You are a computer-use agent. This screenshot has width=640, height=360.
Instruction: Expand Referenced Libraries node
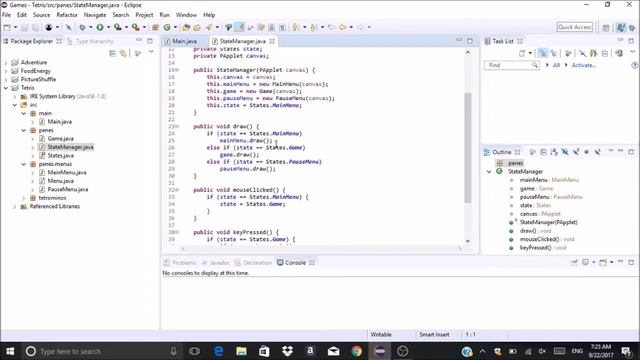point(15,207)
